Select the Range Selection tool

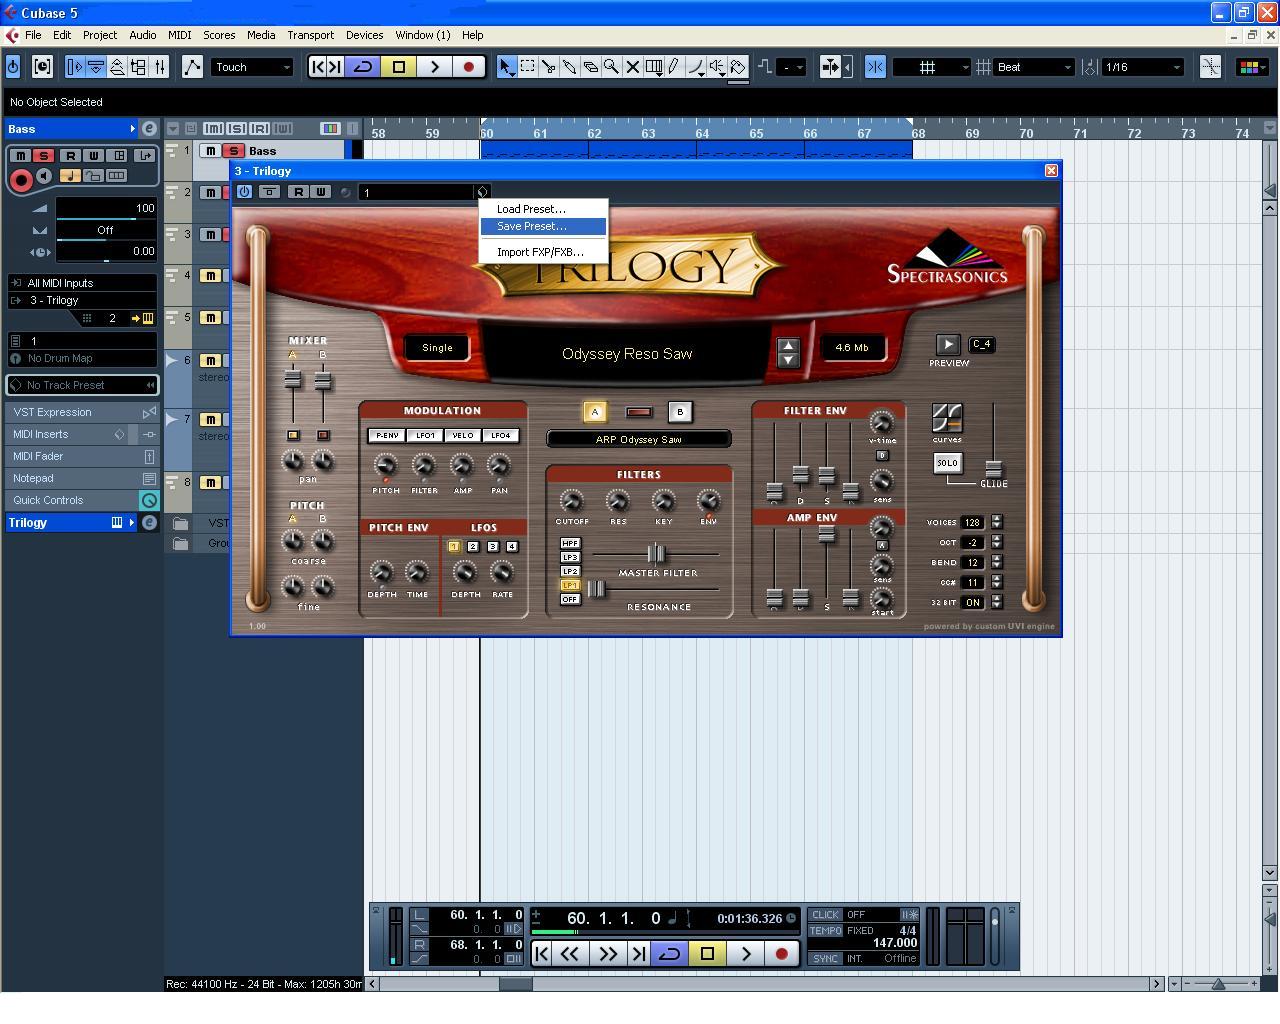coord(527,67)
